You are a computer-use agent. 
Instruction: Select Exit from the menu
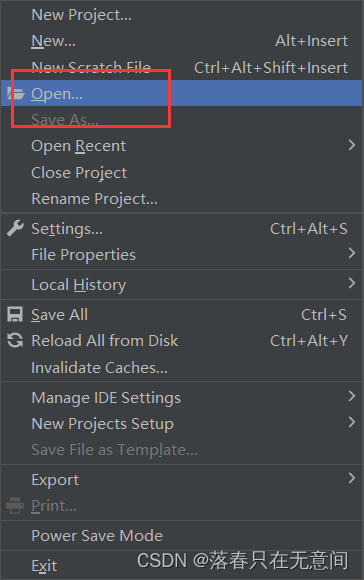pos(181,565)
